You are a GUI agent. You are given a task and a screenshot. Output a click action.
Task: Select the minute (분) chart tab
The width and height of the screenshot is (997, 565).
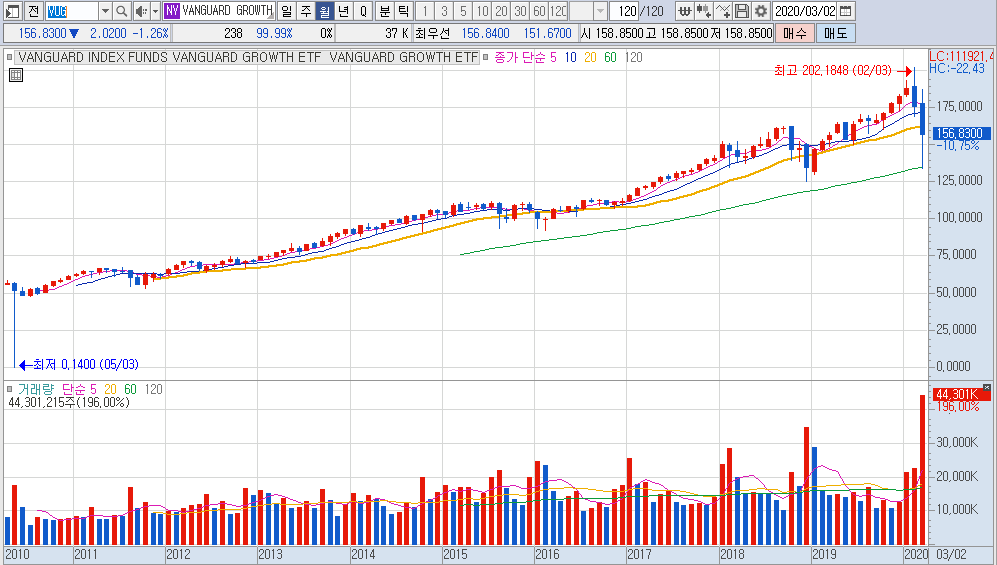[x=385, y=11]
